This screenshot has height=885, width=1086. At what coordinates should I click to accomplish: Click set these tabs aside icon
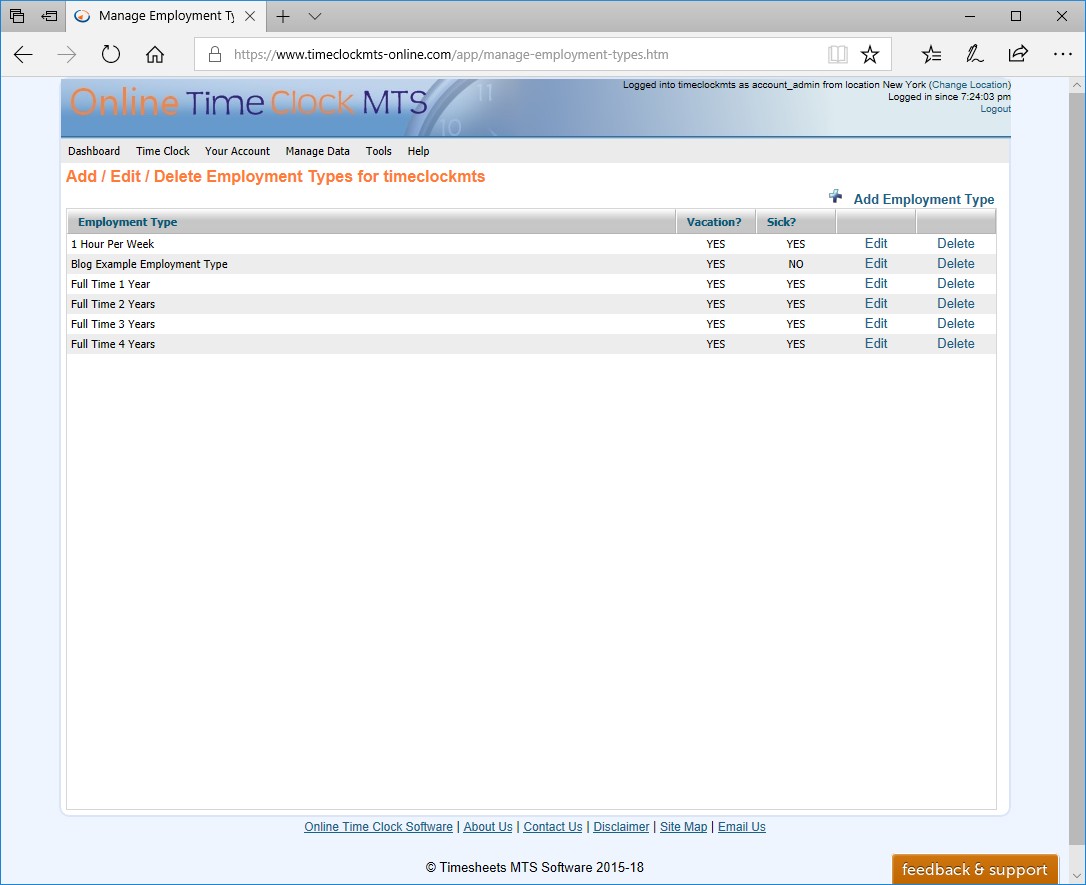pyautogui.click(x=49, y=16)
